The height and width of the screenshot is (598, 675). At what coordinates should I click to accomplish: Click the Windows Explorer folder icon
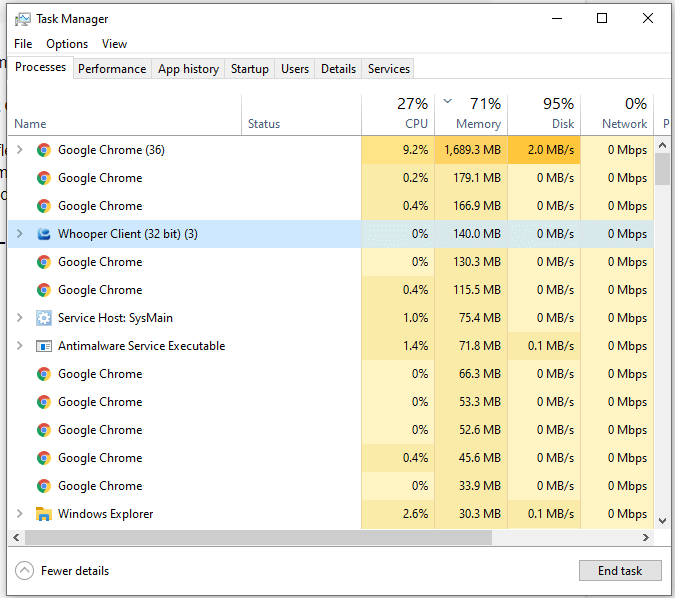coord(43,514)
